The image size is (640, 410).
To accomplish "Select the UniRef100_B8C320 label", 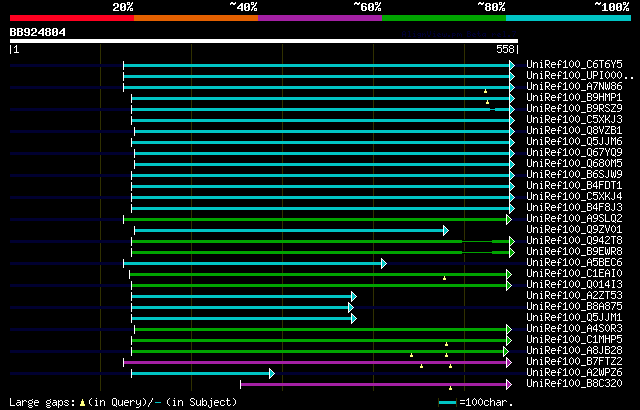I will coord(574,384).
